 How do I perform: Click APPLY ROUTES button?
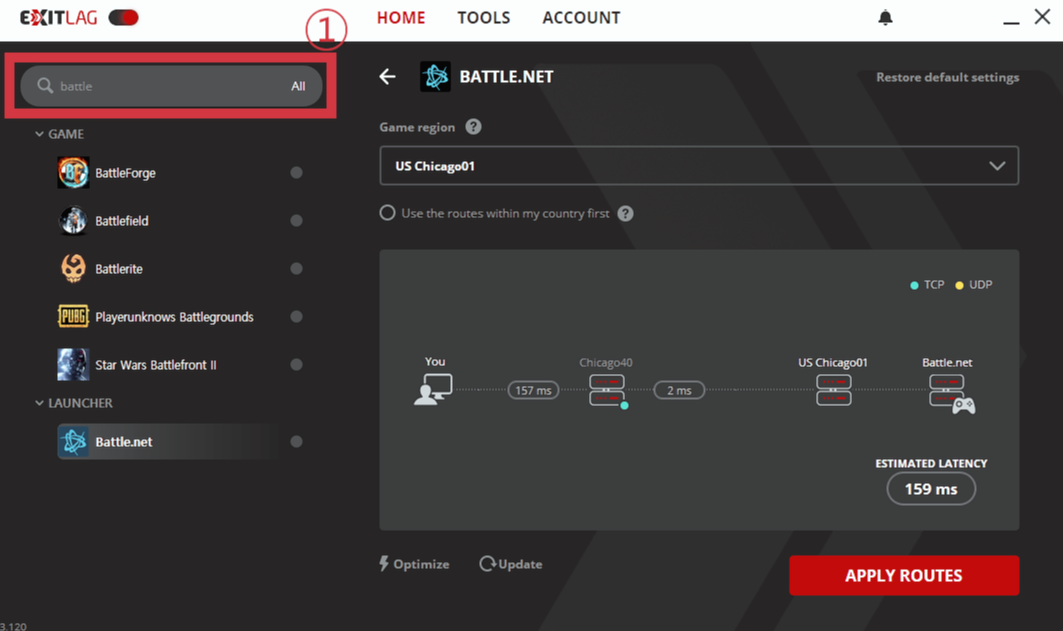904,575
